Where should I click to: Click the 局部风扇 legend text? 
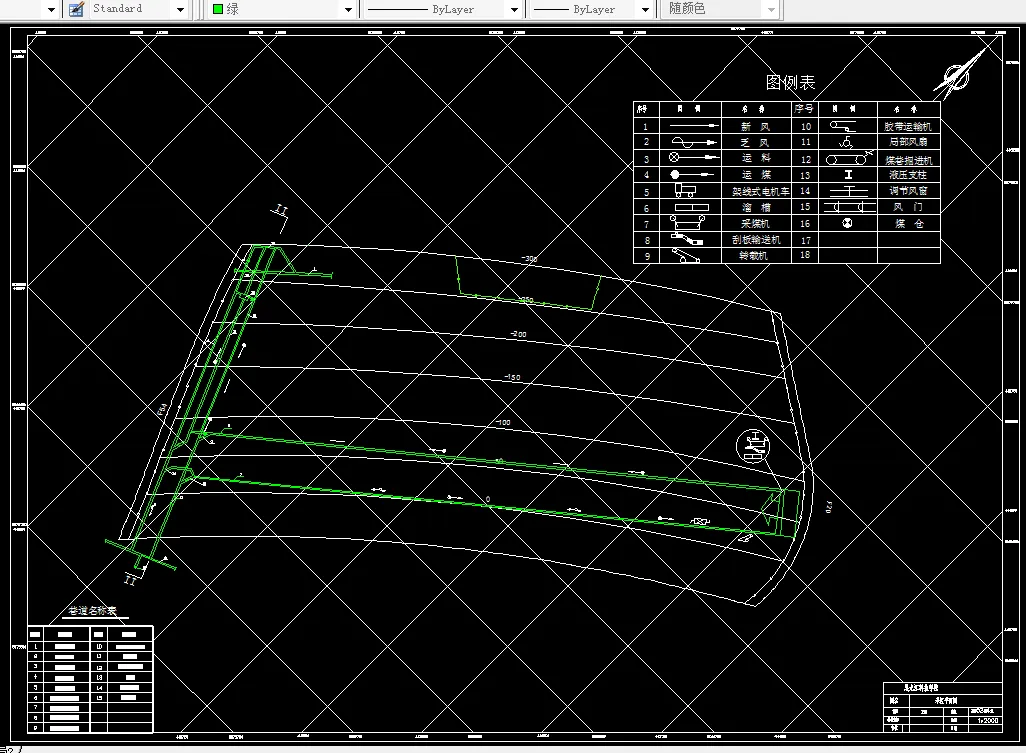click(x=908, y=141)
